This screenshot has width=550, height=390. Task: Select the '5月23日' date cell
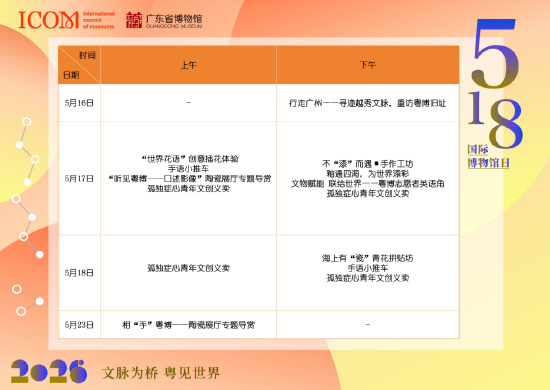(79, 325)
